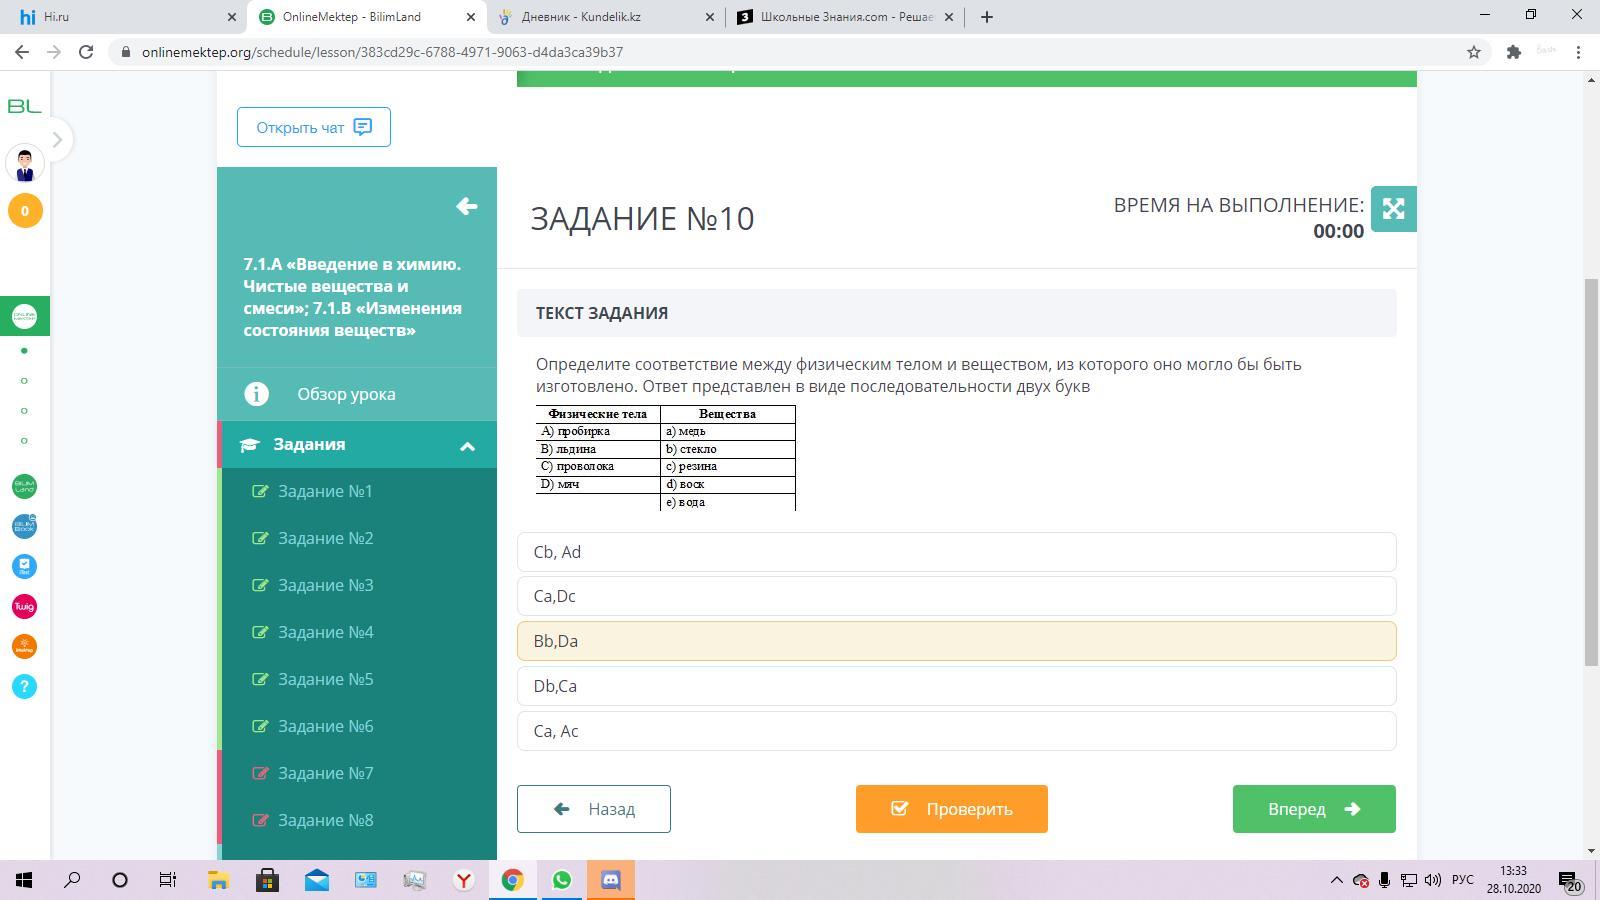Open the blue question mark help icon

click(24, 686)
